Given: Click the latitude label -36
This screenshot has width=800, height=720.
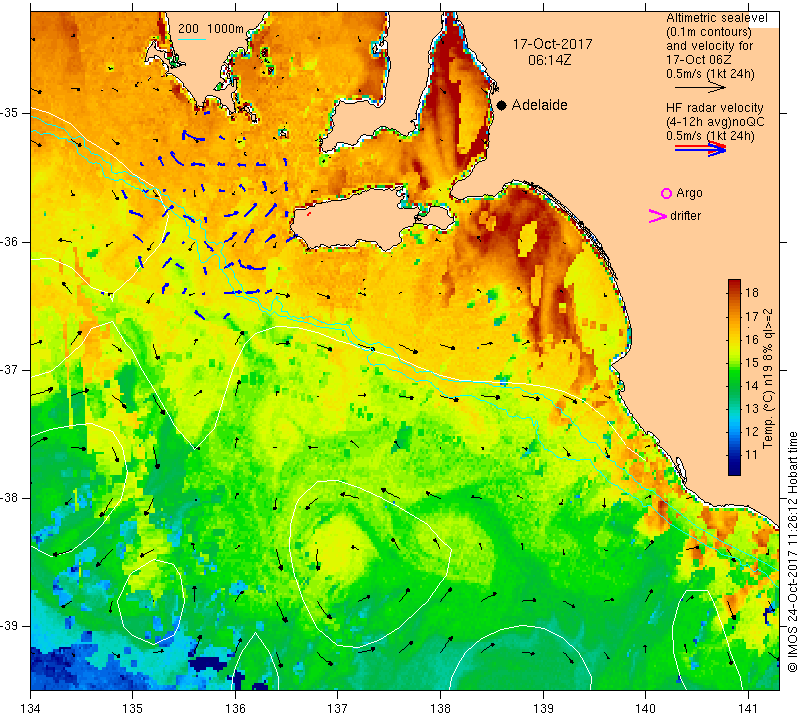Looking at the screenshot, I should click(x=9, y=241).
